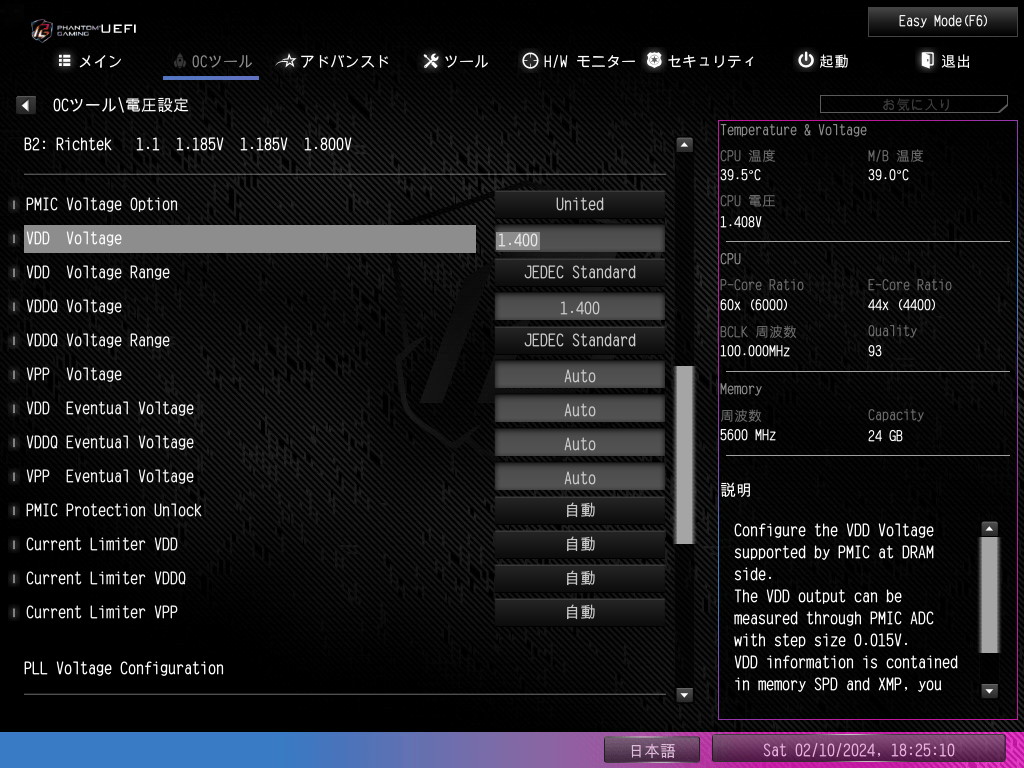Click the PLL Voltage Configuration heading
The width and height of the screenshot is (1024, 768).
coord(123,668)
